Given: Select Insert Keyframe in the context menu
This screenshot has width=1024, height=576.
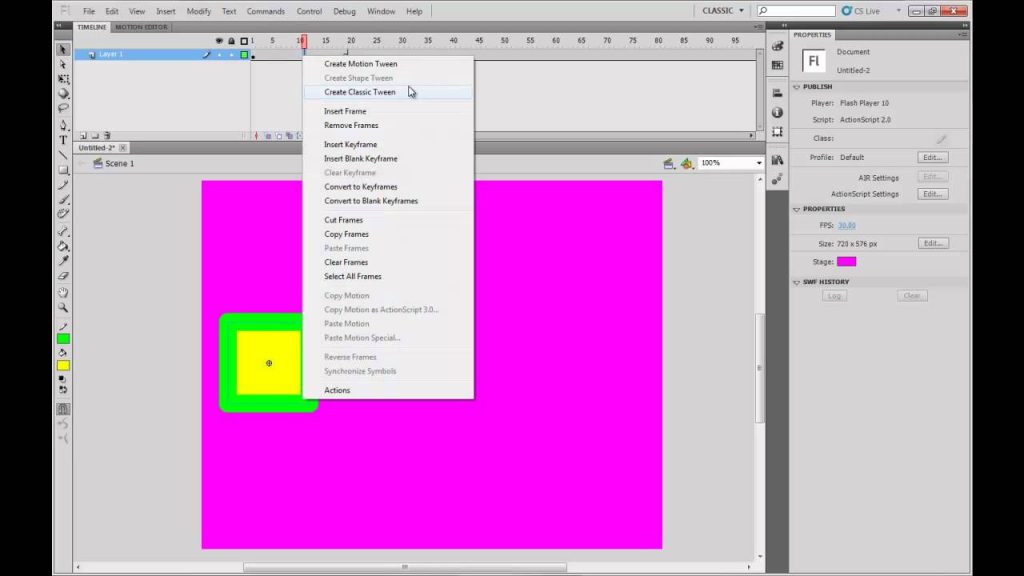Looking at the screenshot, I should pos(351,144).
